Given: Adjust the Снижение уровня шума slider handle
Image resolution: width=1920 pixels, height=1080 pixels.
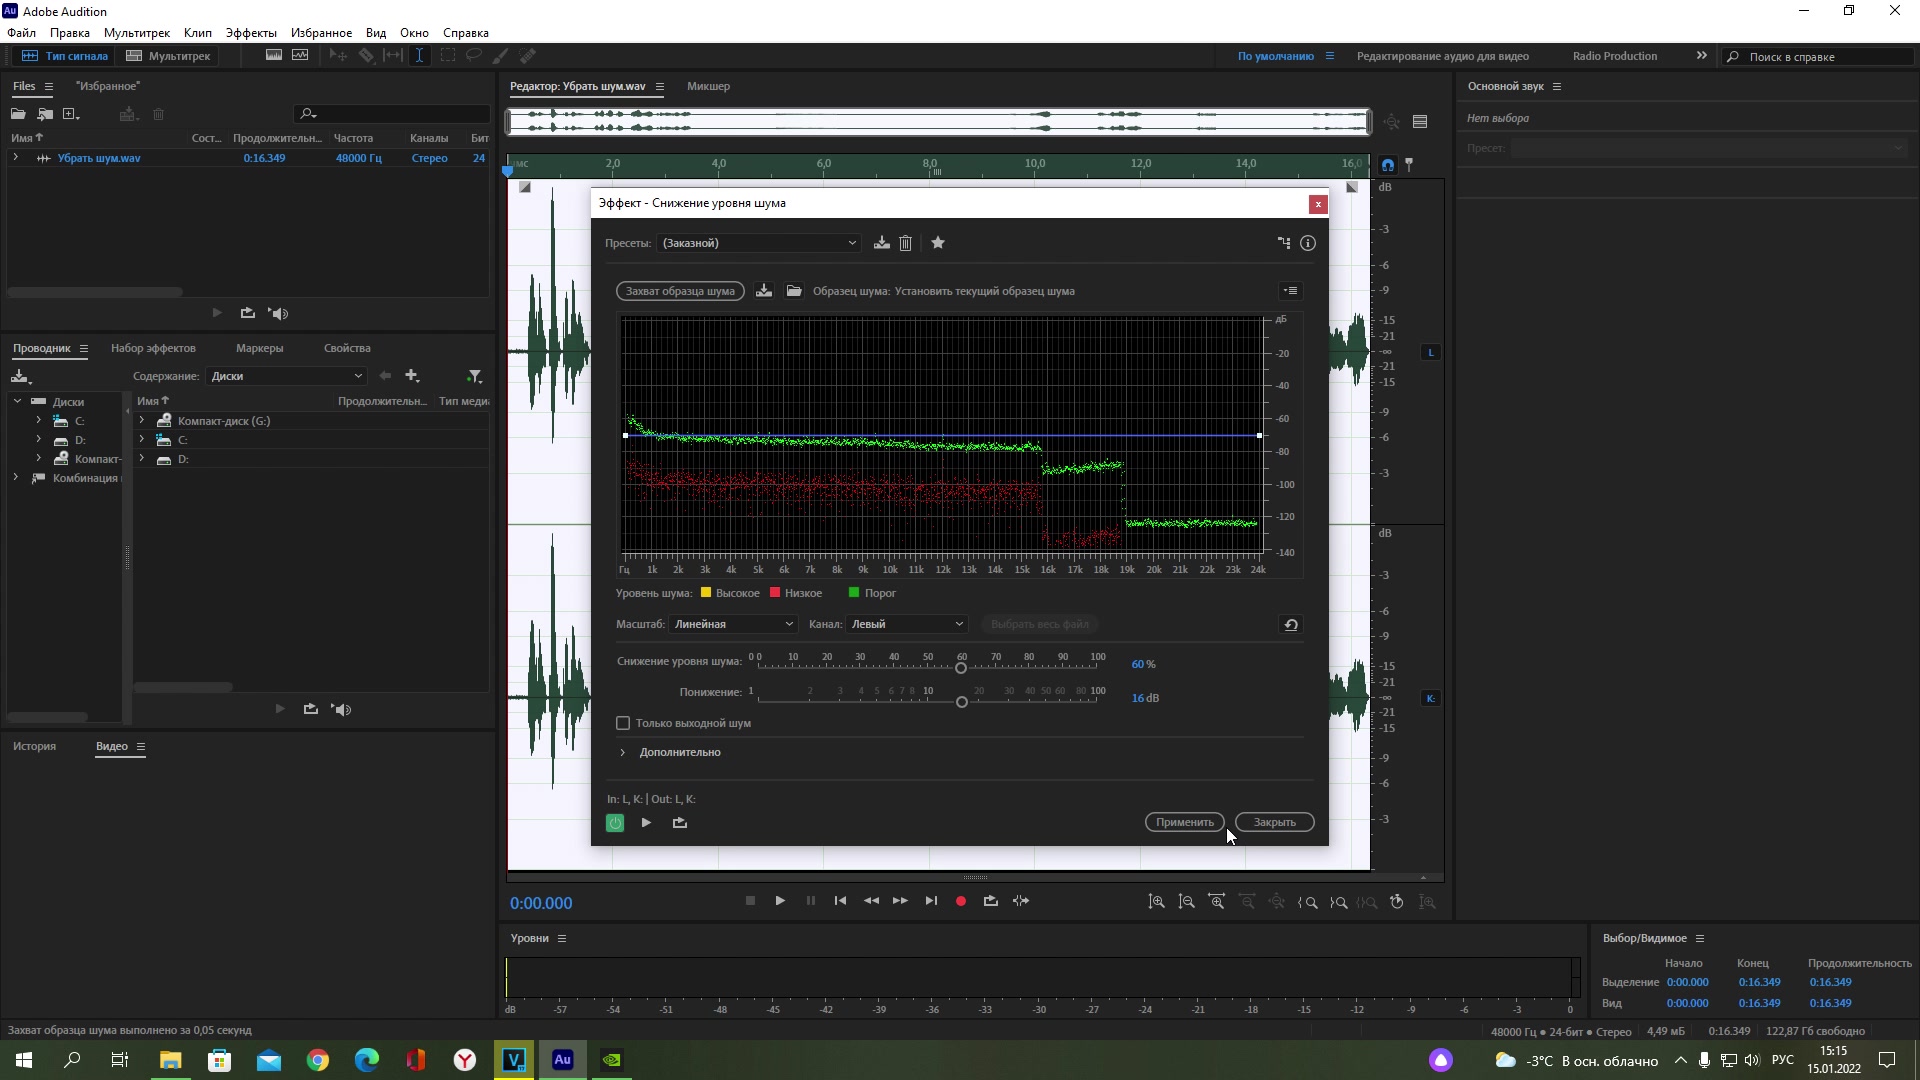Looking at the screenshot, I should pyautogui.click(x=961, y=667).
